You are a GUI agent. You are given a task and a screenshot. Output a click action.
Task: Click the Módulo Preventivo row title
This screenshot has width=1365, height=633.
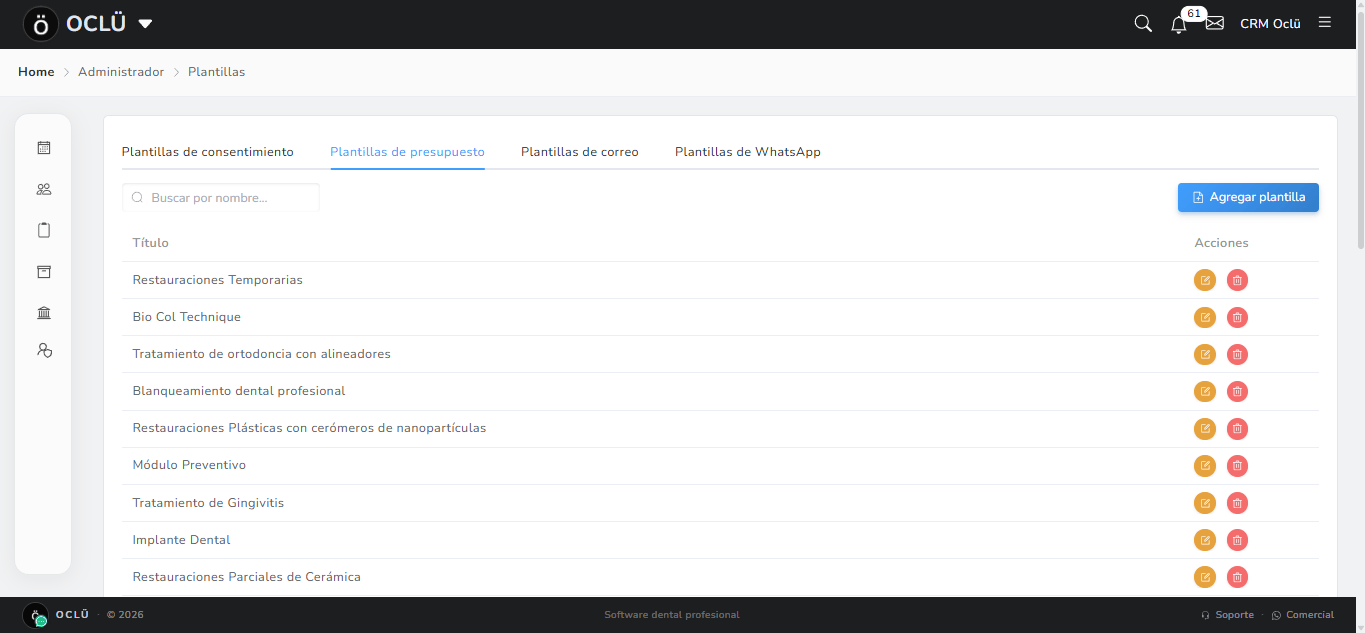189,465
